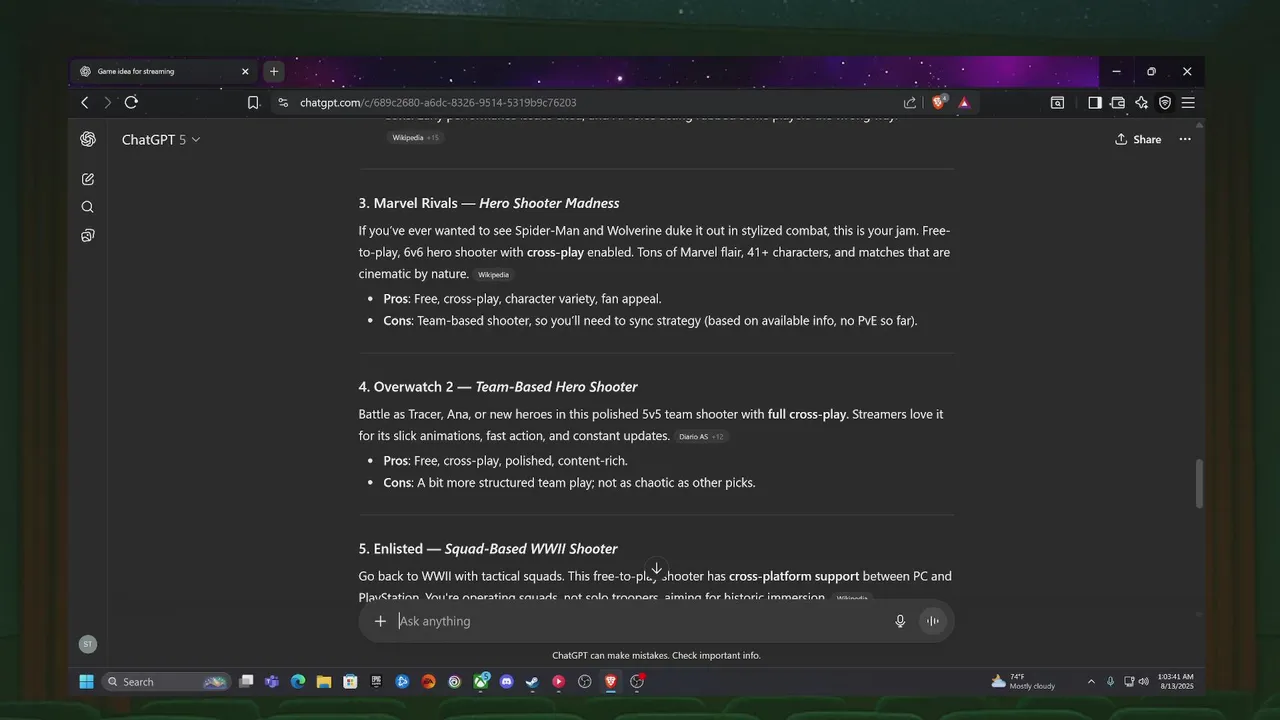Open Steam from the taskbar
Image resolution: width=1280 pixels, height=720 pixels.
click(532, 682)
